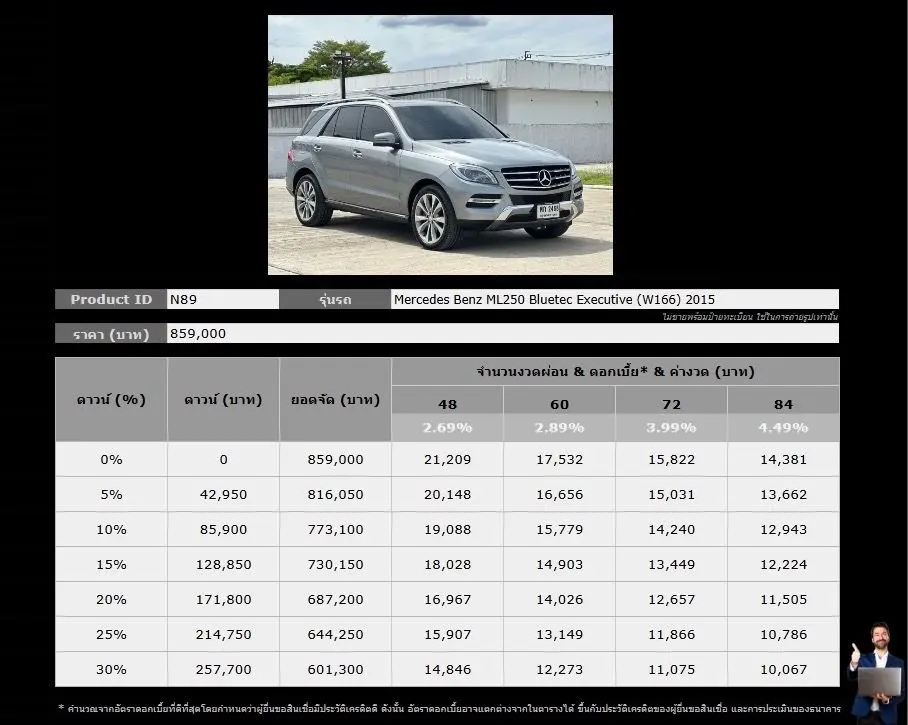
Task: Click the 12,657 monthly payment cell
Action: [671, 599]
